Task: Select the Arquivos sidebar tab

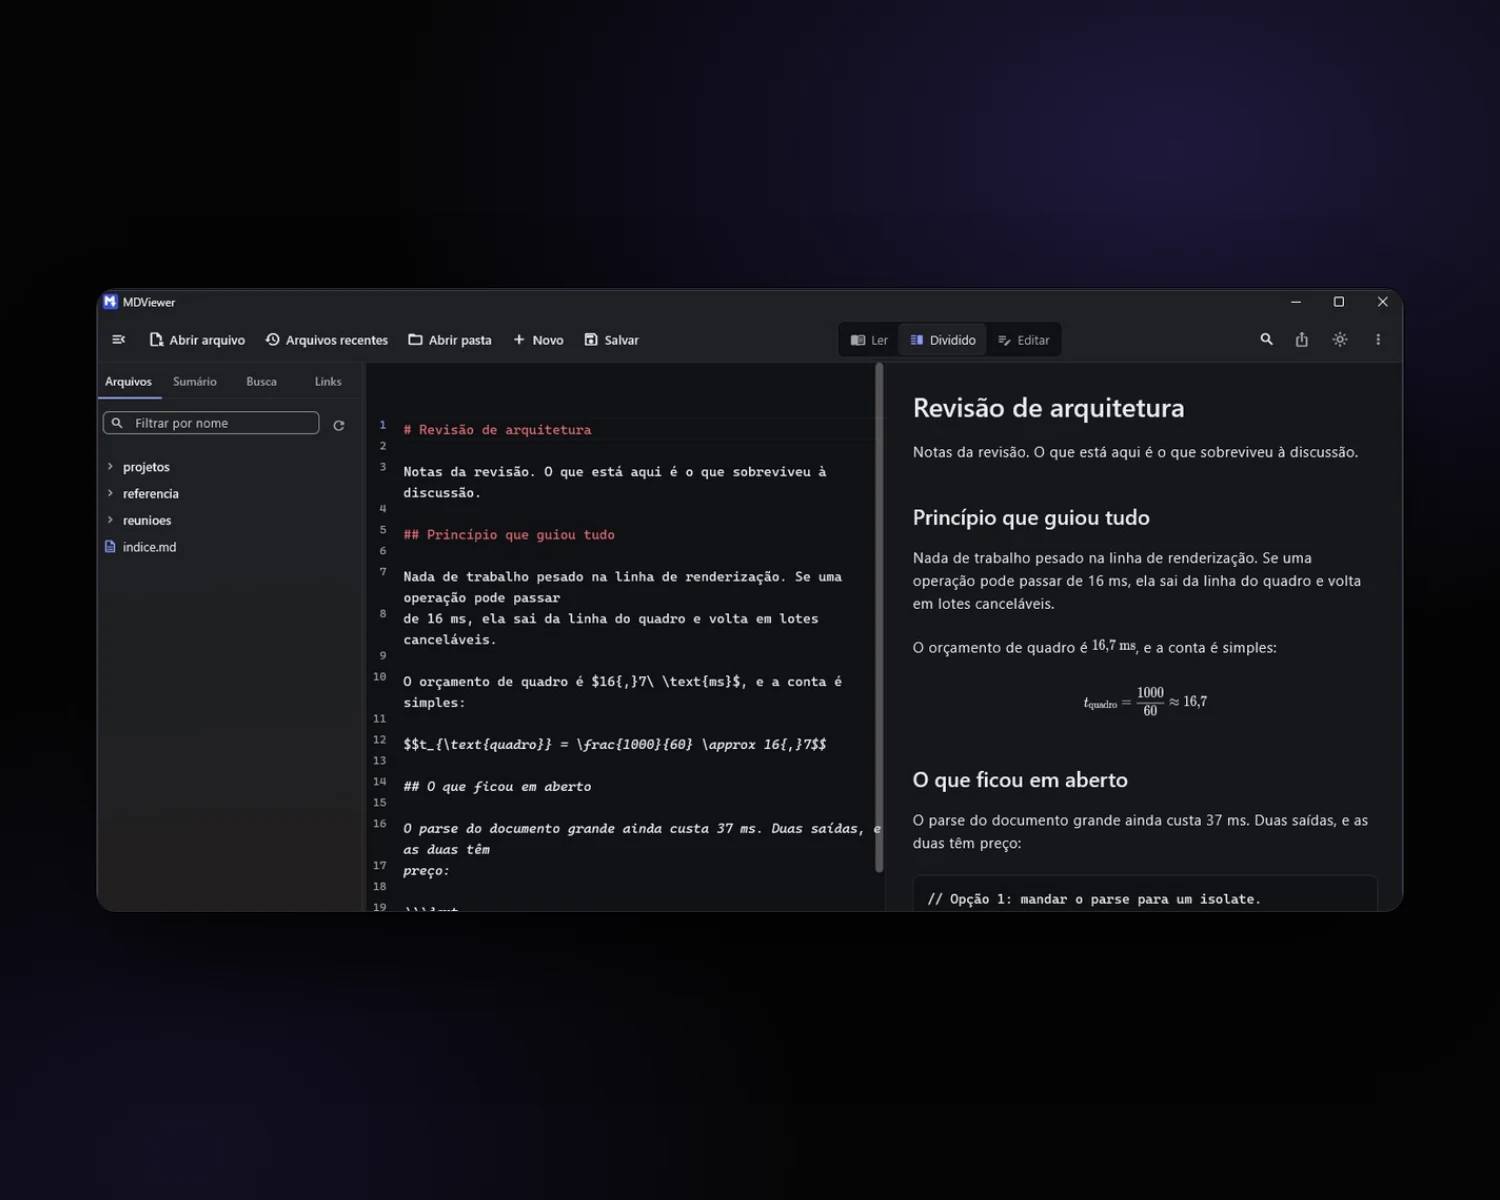Action: (x=129, y=382)
